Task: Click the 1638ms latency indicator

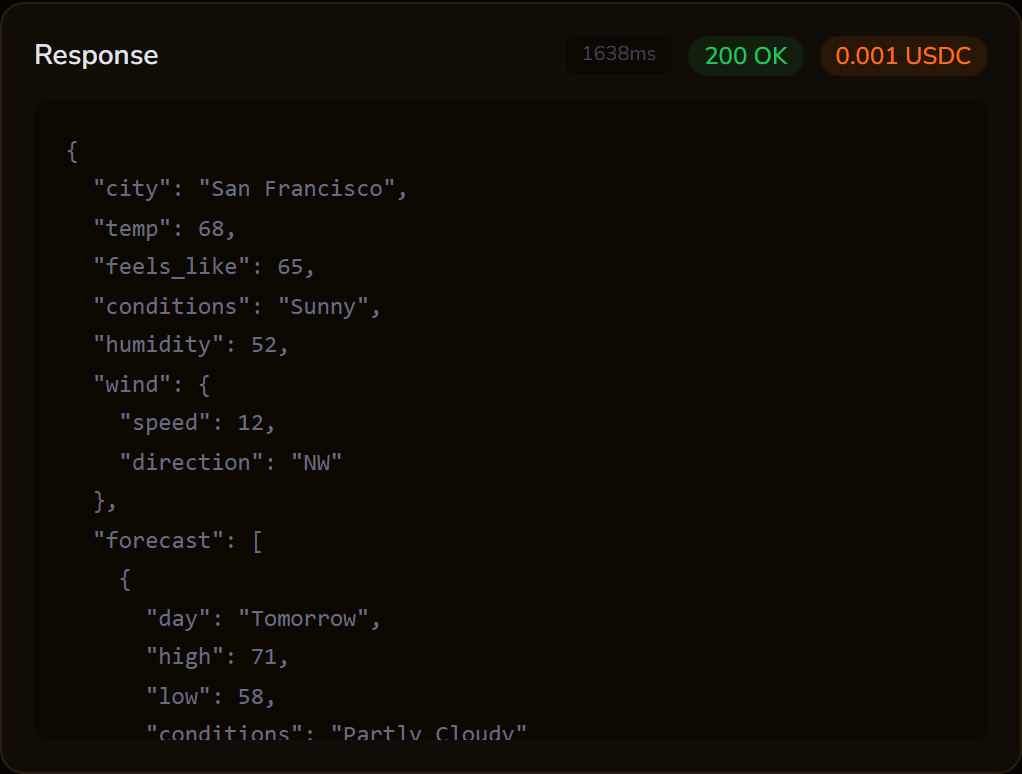Action: pos(618,55)
